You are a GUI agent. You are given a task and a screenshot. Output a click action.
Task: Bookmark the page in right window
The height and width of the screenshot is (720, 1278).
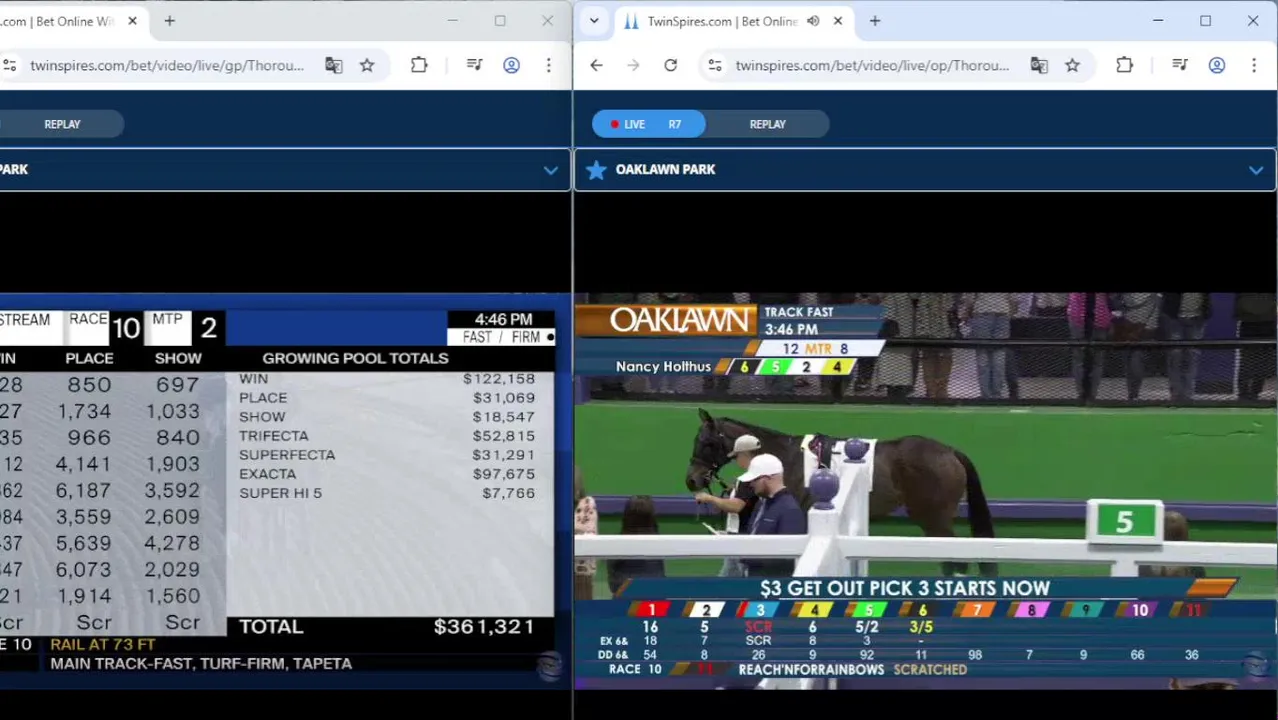[1072, 65]
